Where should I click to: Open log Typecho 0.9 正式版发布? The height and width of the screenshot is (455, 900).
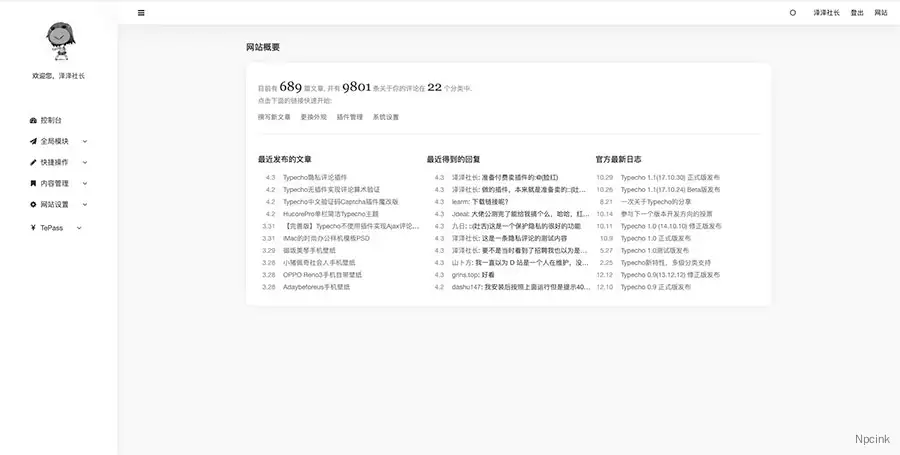click(x=655, y=287)
